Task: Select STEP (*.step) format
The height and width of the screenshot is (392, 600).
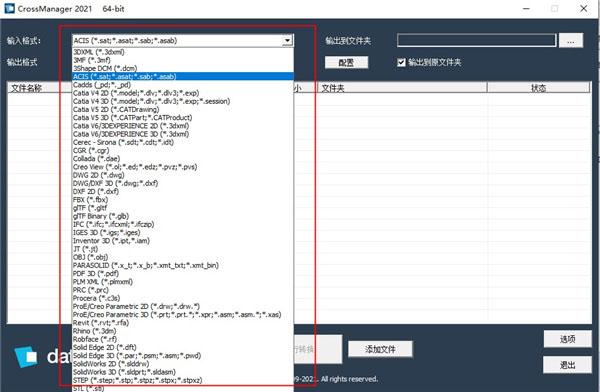Action: pos(183,380)
